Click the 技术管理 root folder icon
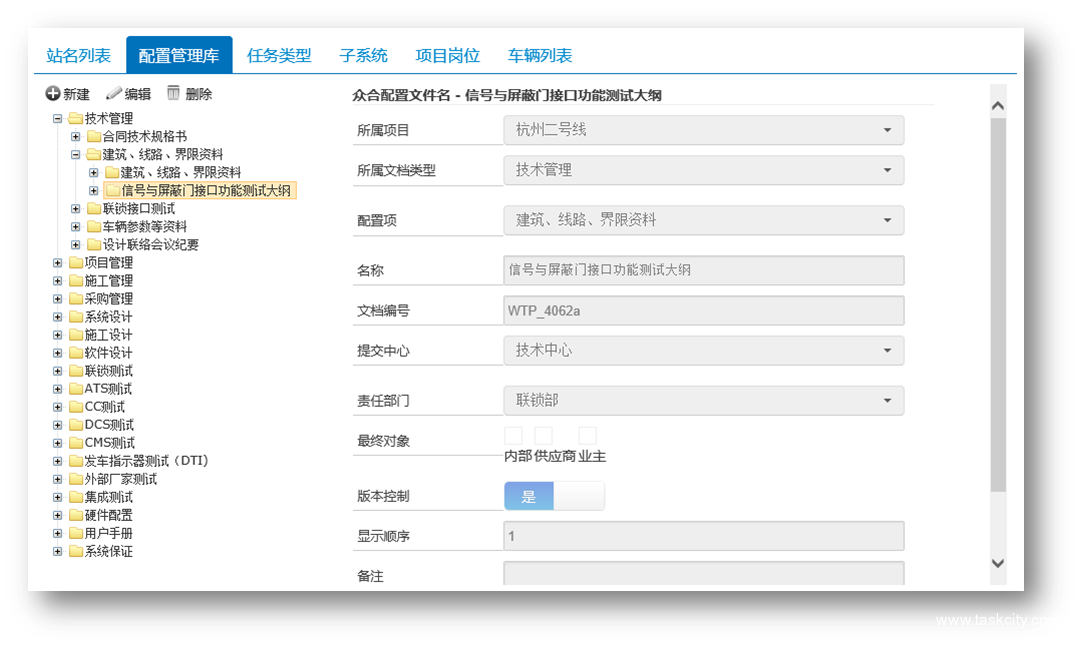Image resolution: width=1080 pixels, height=647 pixels. [x=76, y=119]
